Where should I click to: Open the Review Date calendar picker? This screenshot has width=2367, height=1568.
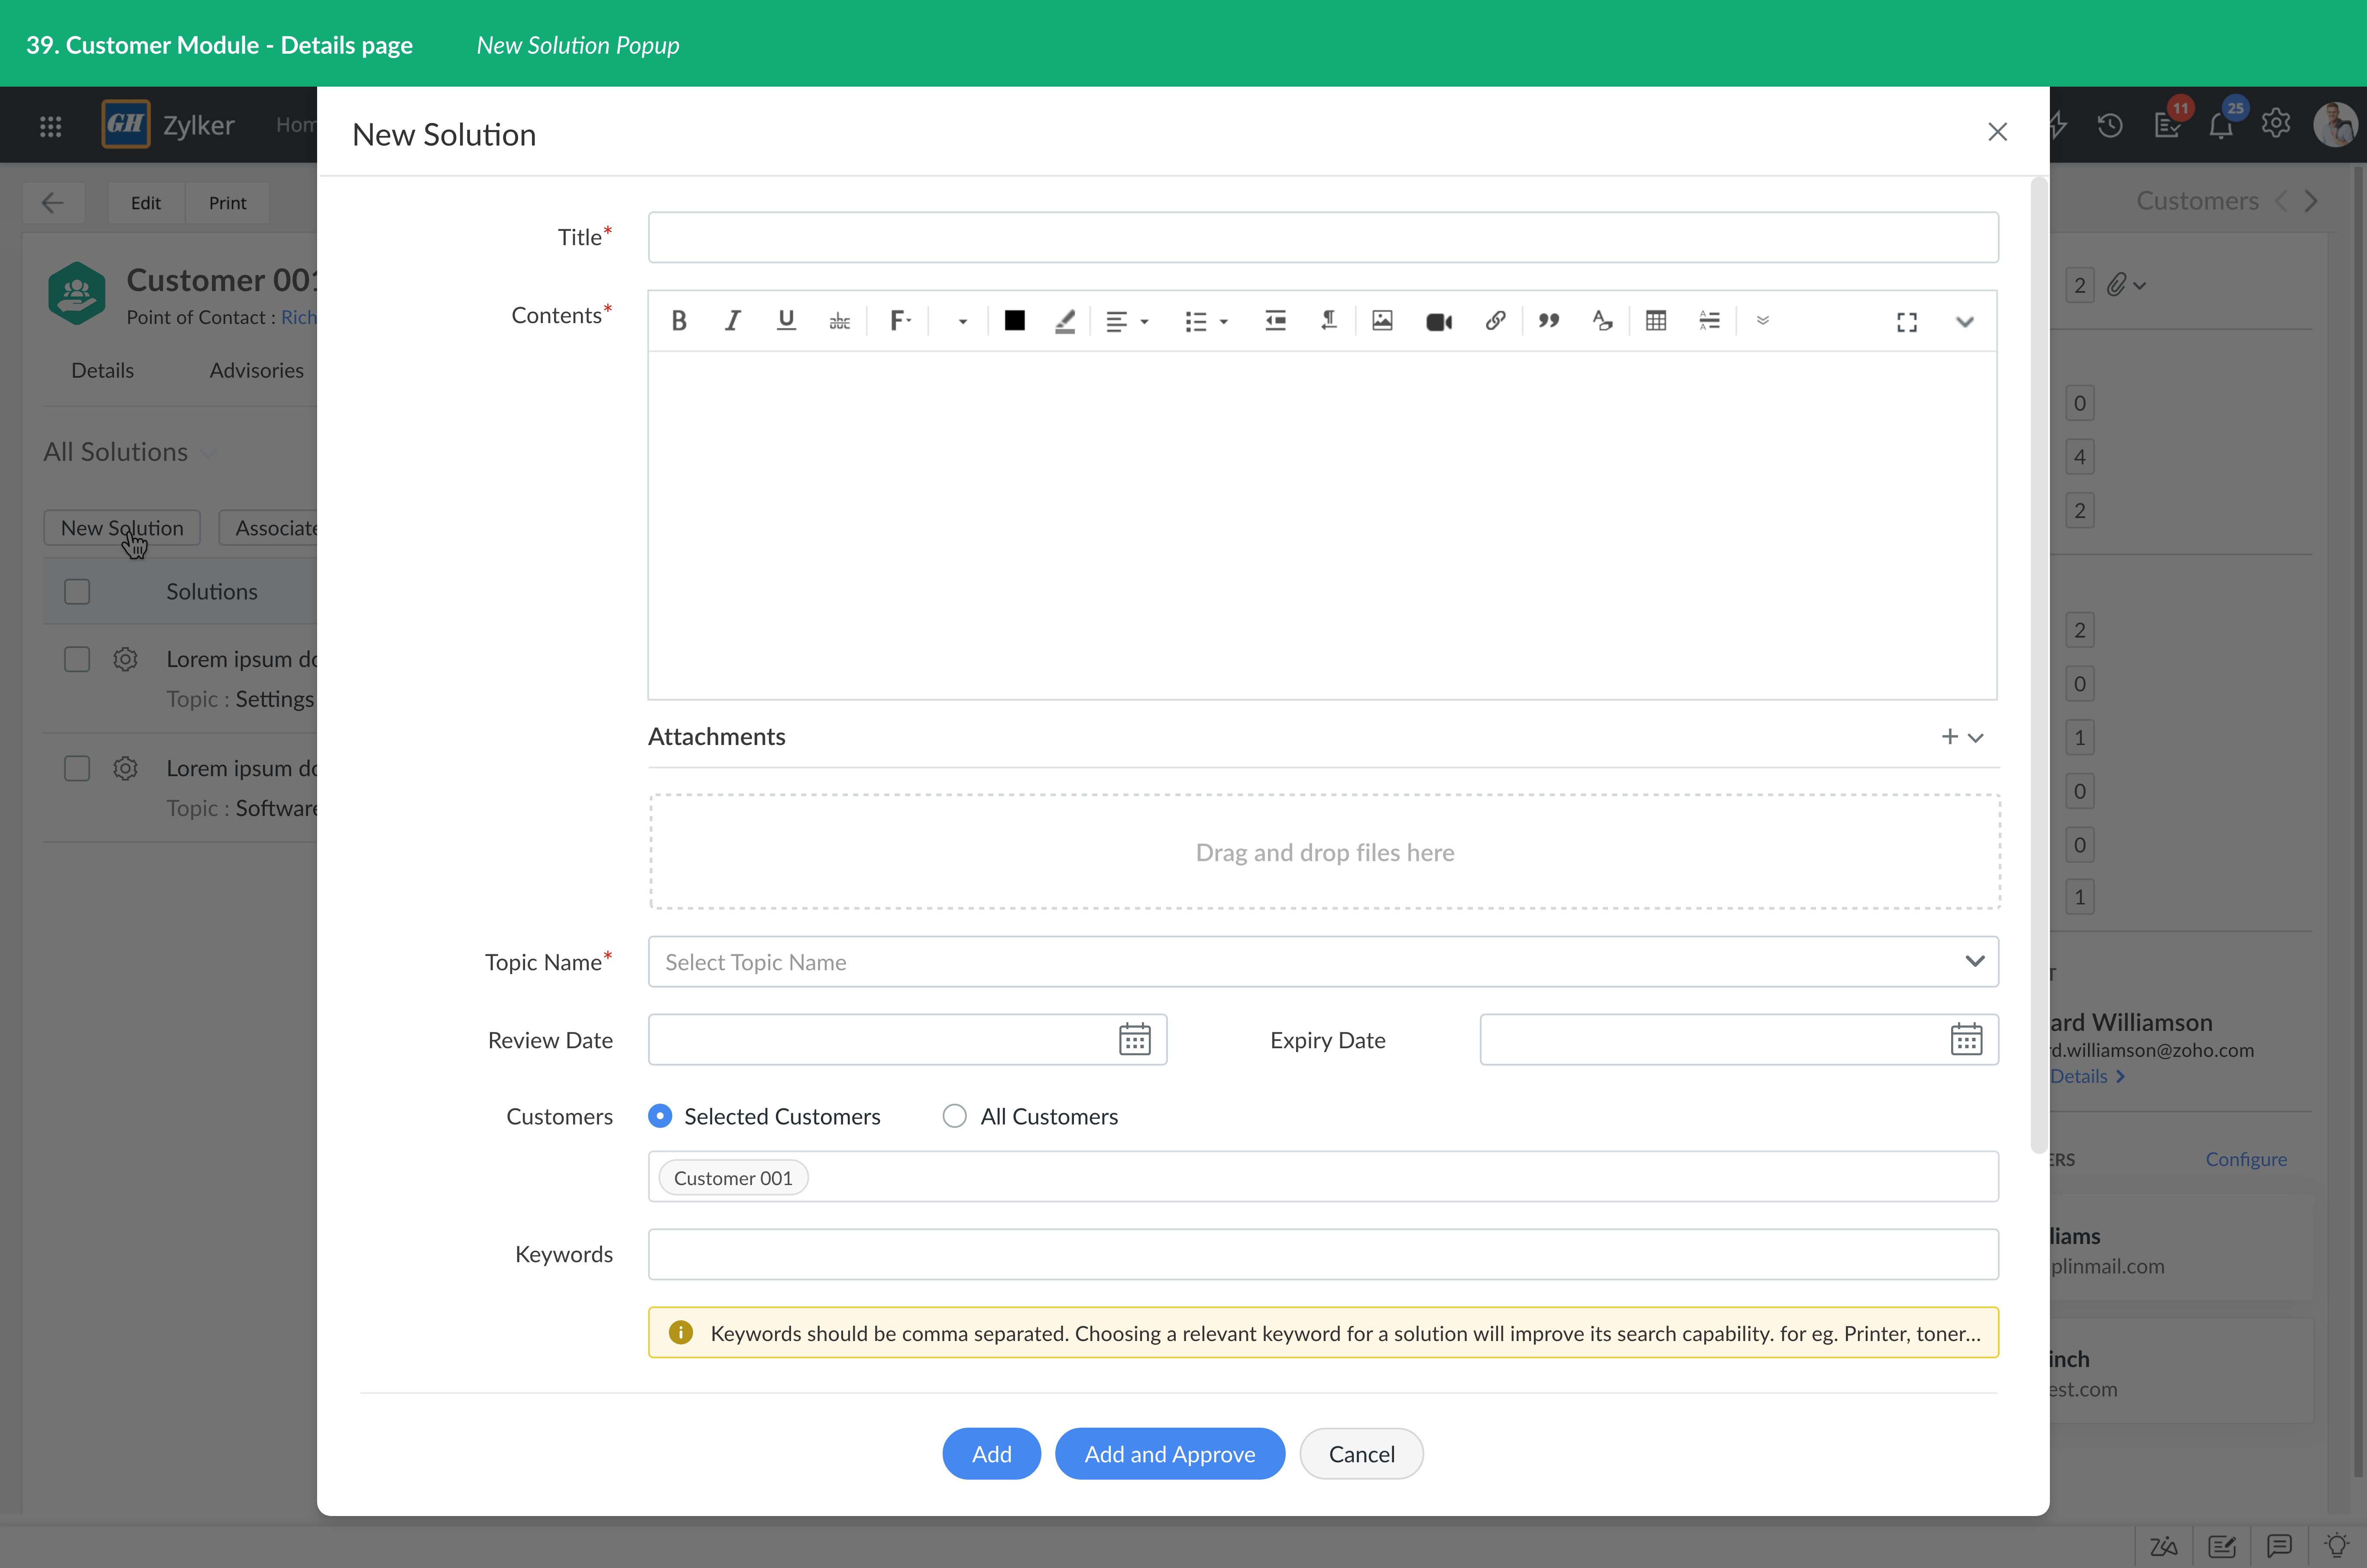(1134, 1040)
